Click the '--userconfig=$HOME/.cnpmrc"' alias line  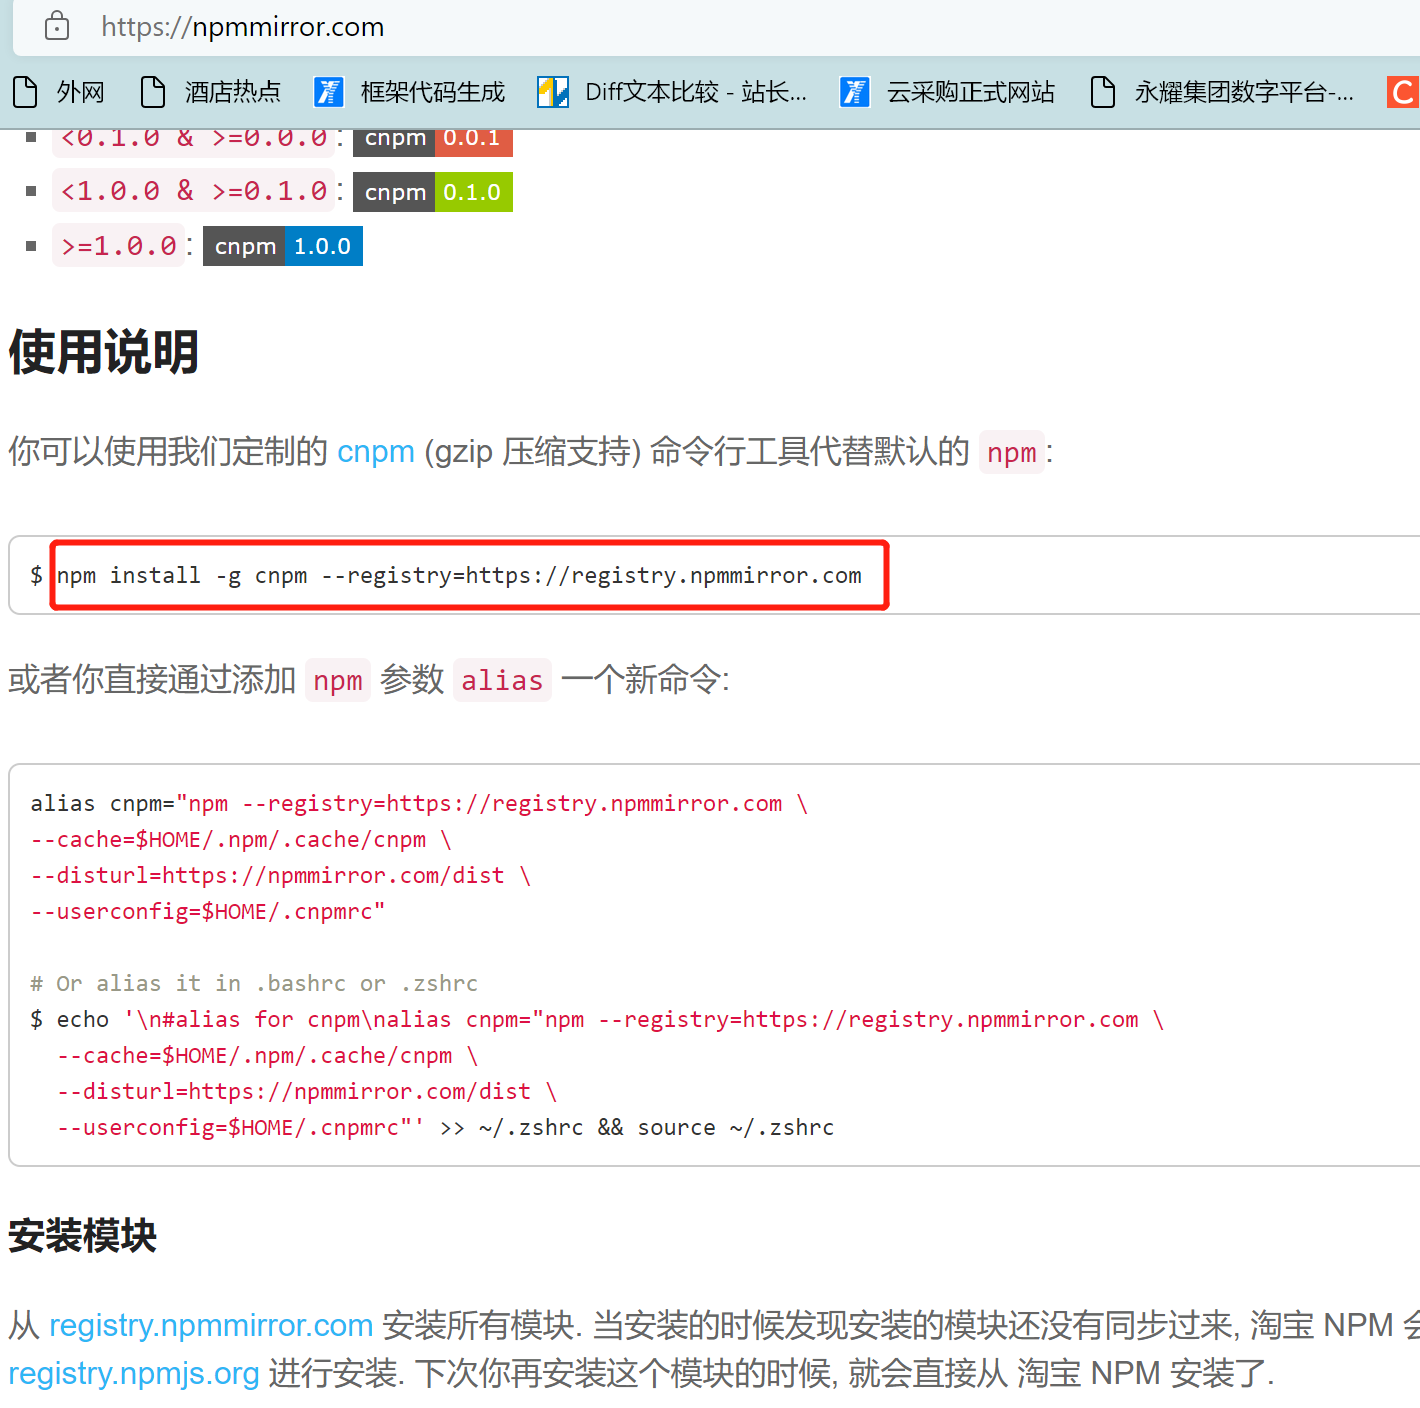coord(208,912)
